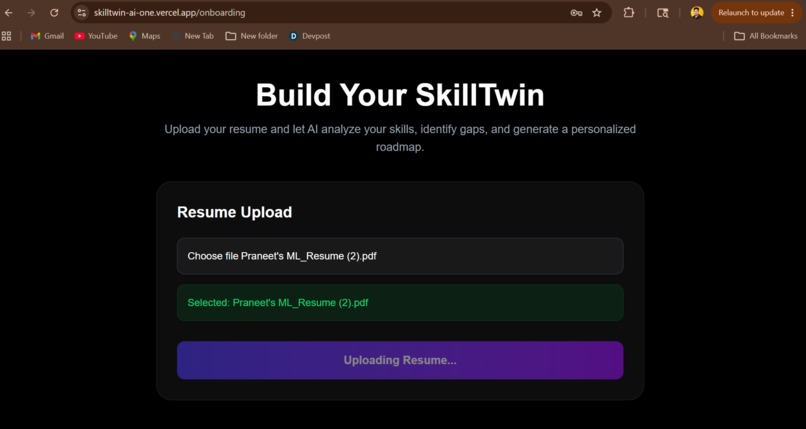
Task: Click the browser forward arrow
Action: pyautogui.click(x=31, y=13)
